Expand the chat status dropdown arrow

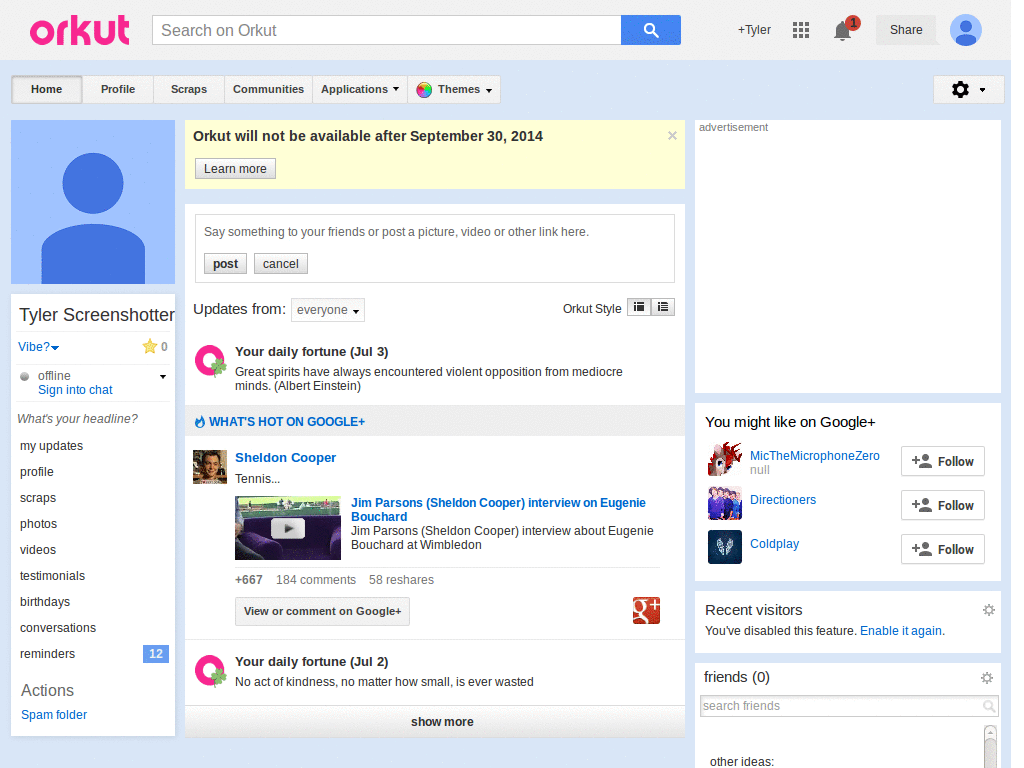coord(163,377)
